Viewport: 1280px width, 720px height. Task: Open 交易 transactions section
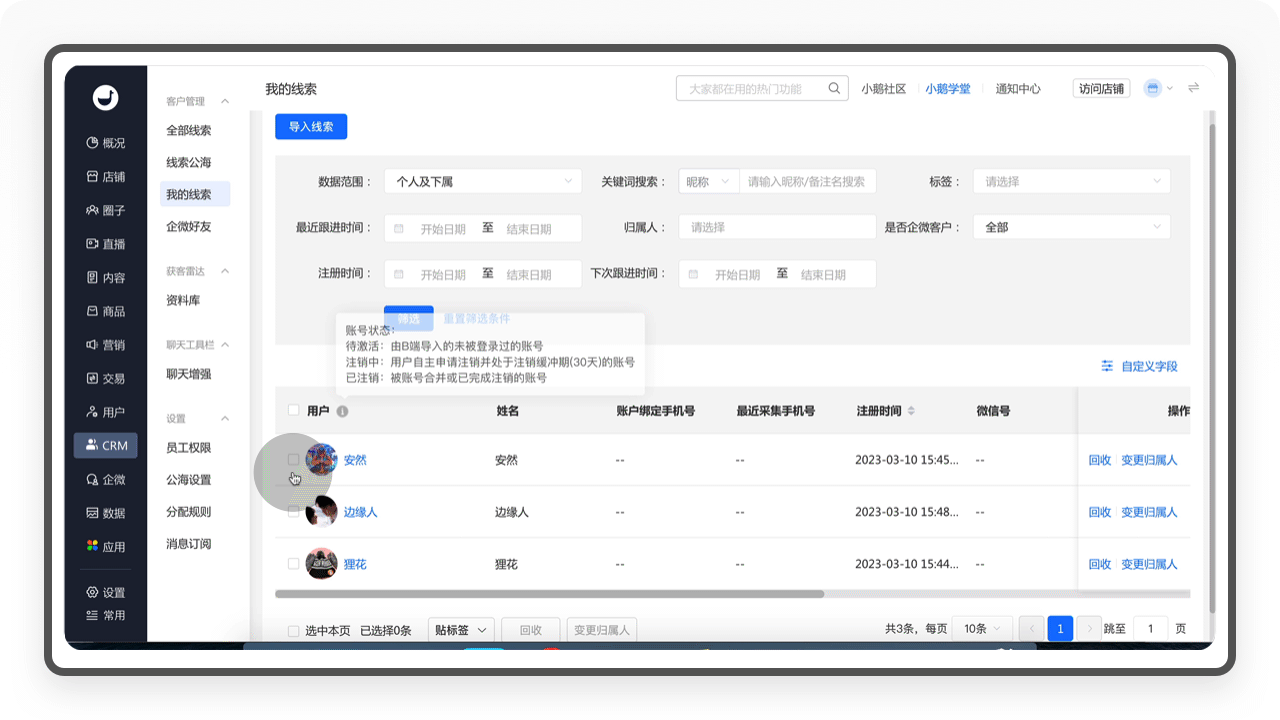(106, 379)
